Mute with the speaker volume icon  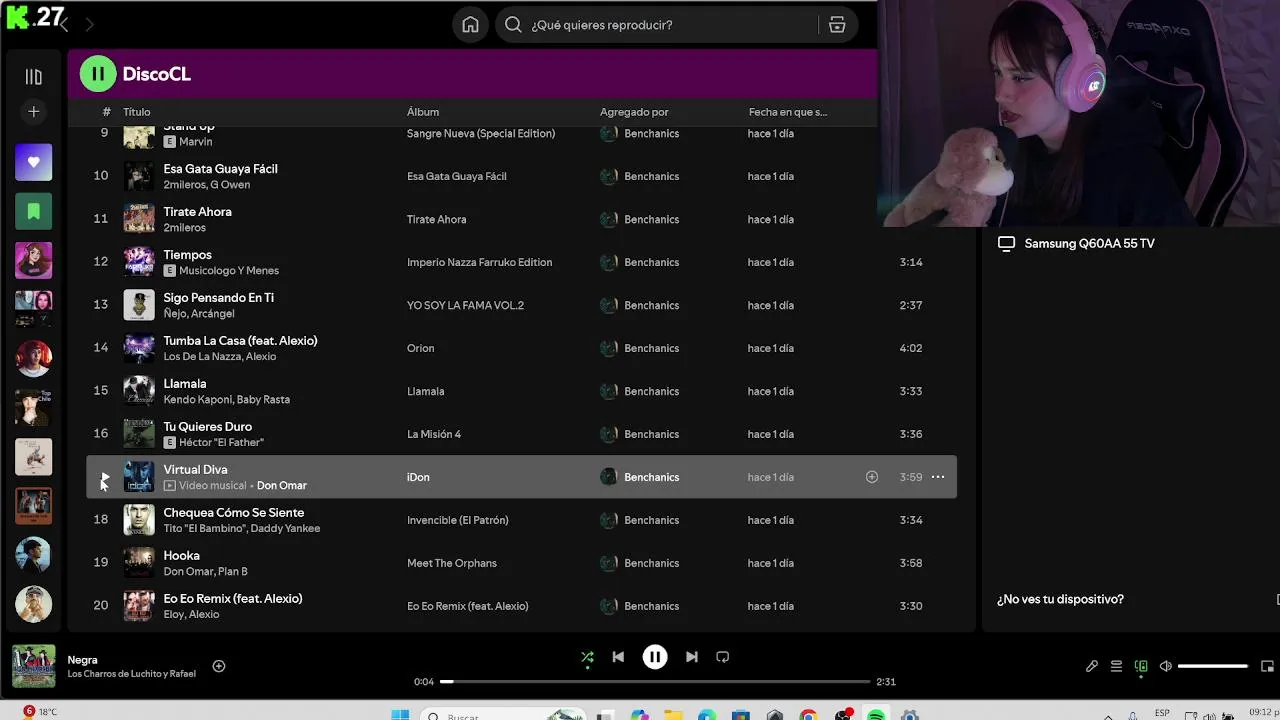[1165, 666]
